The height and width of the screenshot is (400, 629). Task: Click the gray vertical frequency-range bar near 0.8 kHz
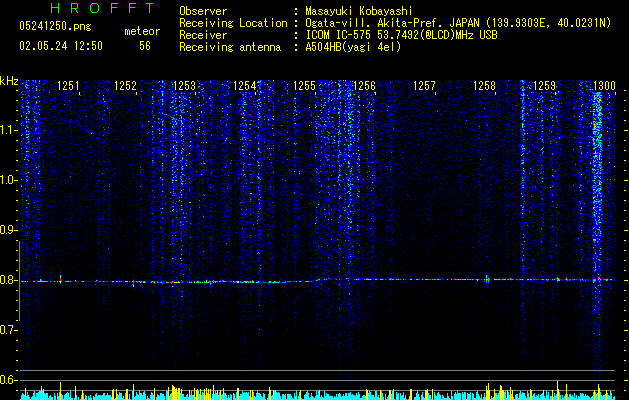pyautogui.click(x=19, y=280)
